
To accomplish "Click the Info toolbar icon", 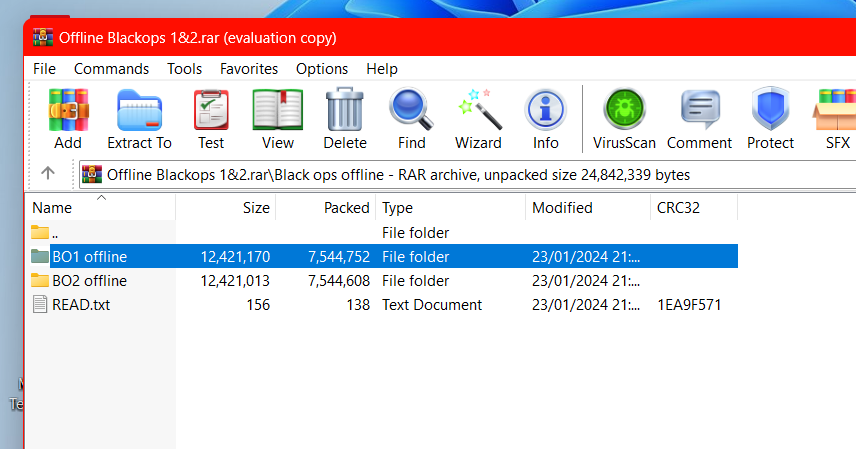I will click(545, 110).
